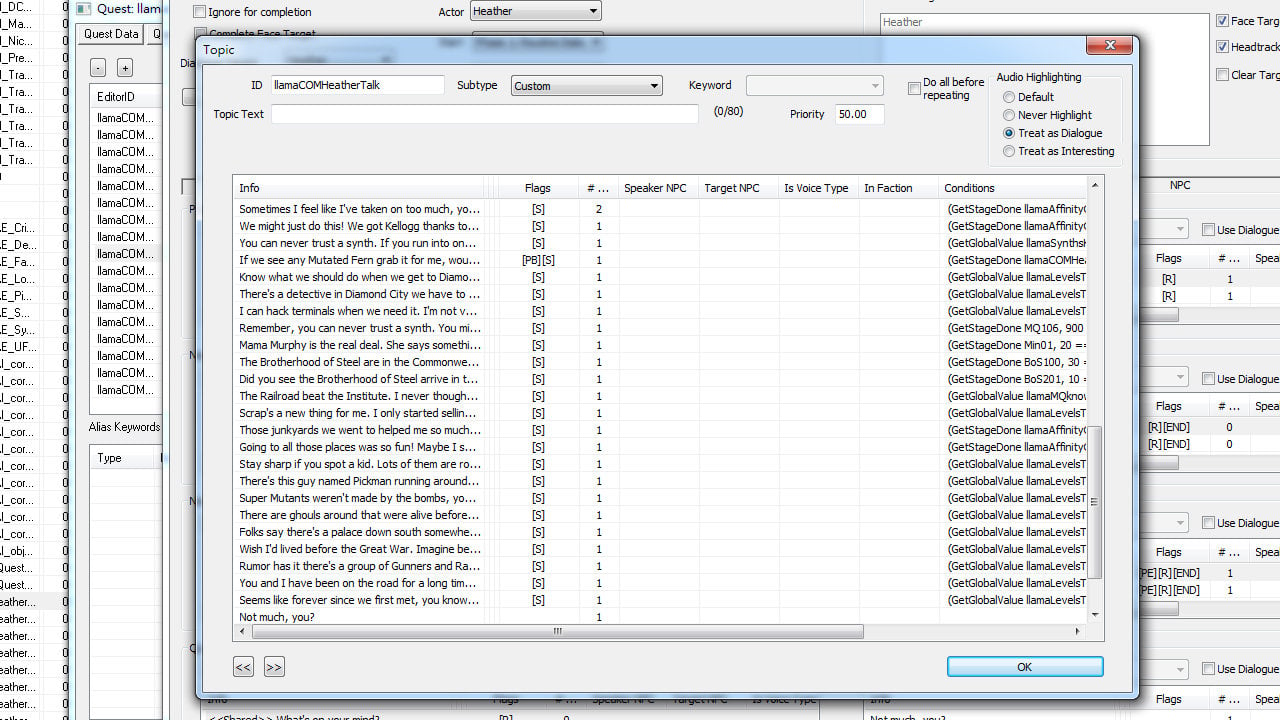Select row 'Sometimes I feel like I've taken on too much'
Screen dimensions: 1280x720
(x=660, y=209)
